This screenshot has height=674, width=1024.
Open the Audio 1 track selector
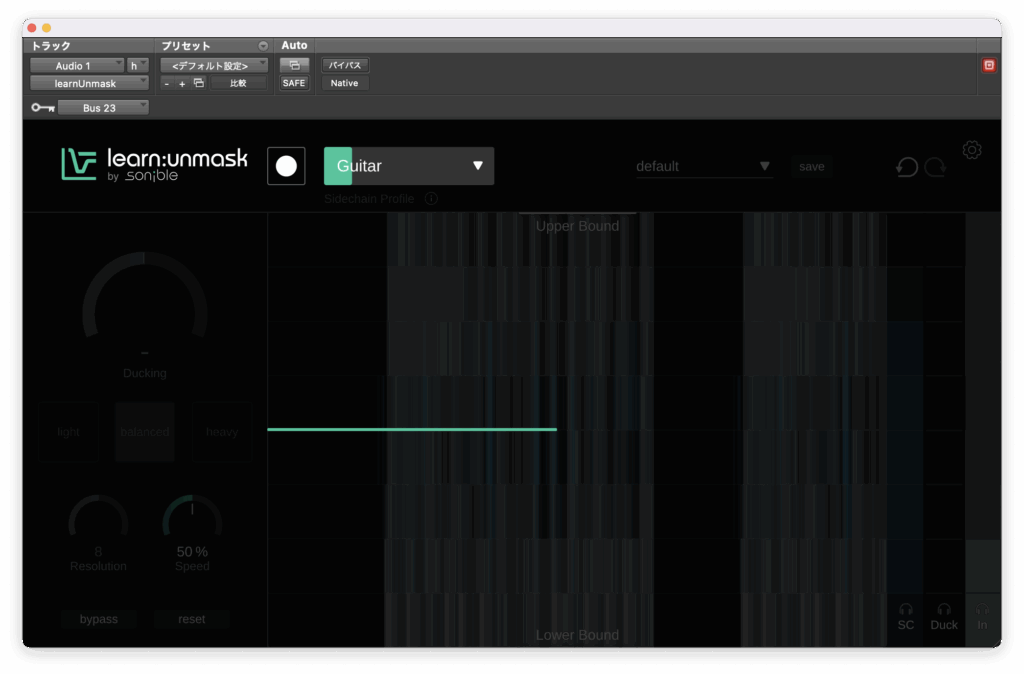coord(77,65)
